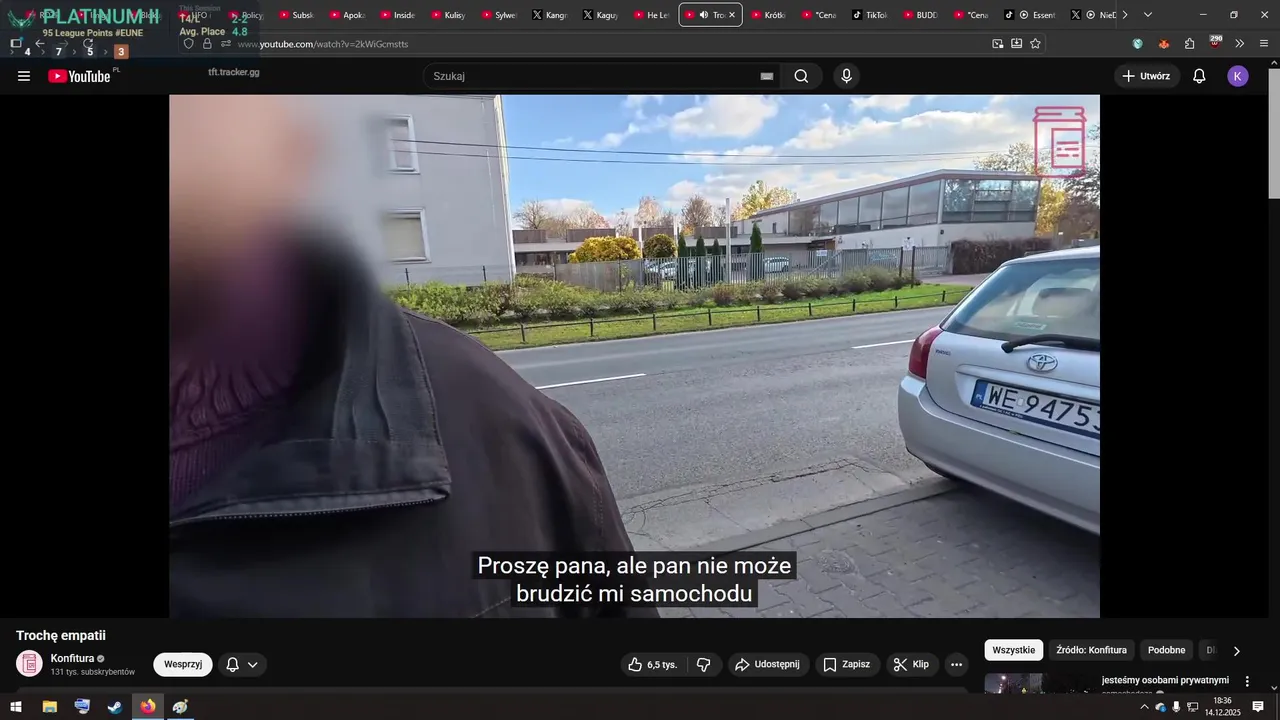
Task: Open the 'jesteśmy osobami prywatnymi' thumbnail
Action: click(x=1040, y=683)
